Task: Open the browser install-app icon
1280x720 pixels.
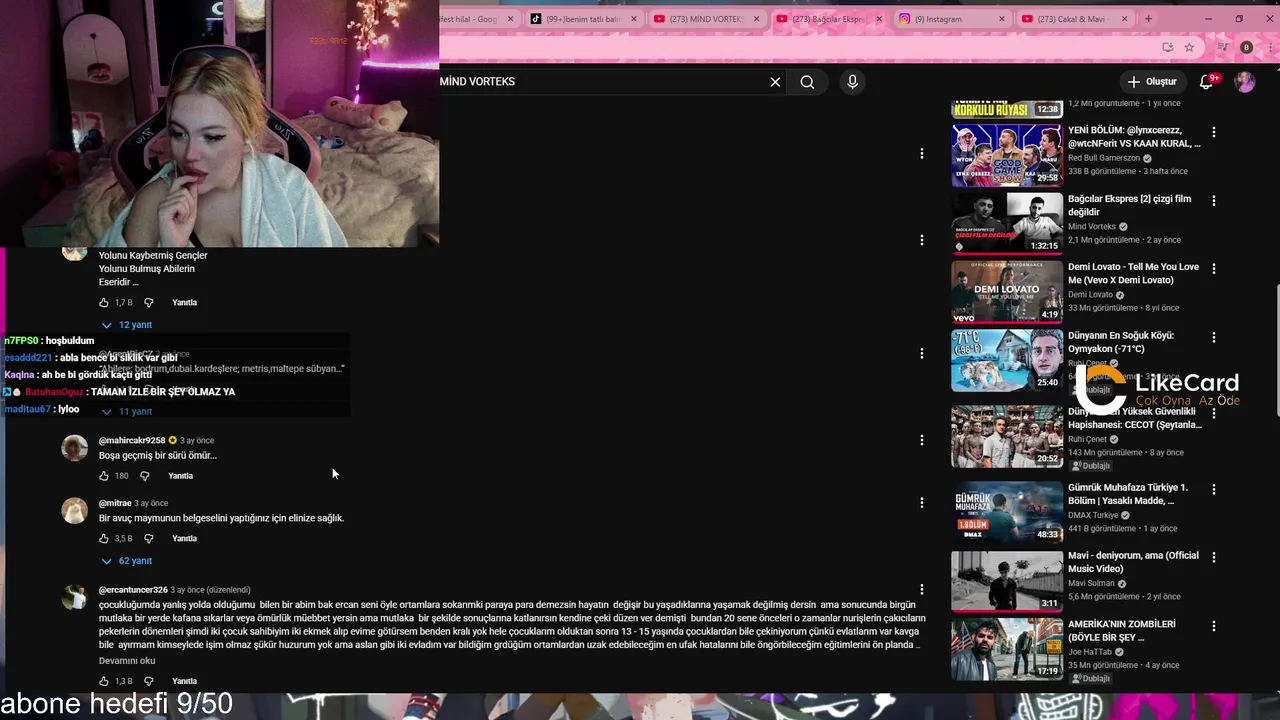Action: (x=1167, y=47)
